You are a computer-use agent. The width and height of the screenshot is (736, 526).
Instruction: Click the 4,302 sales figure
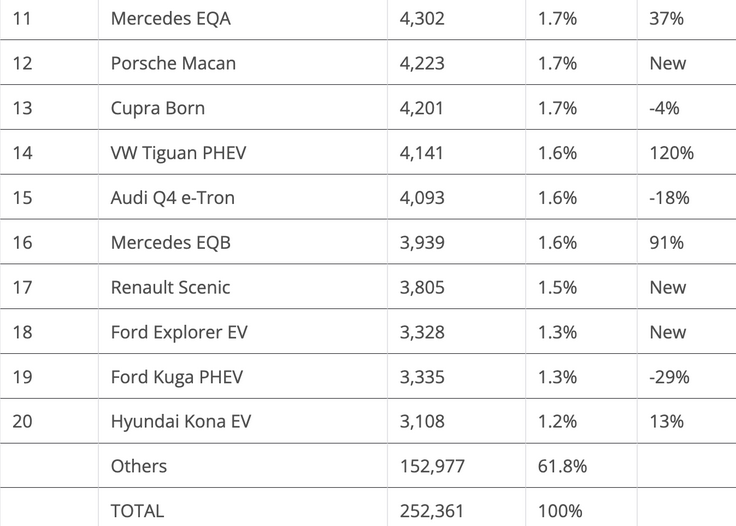pyautogui.click(x=421, y=18)
